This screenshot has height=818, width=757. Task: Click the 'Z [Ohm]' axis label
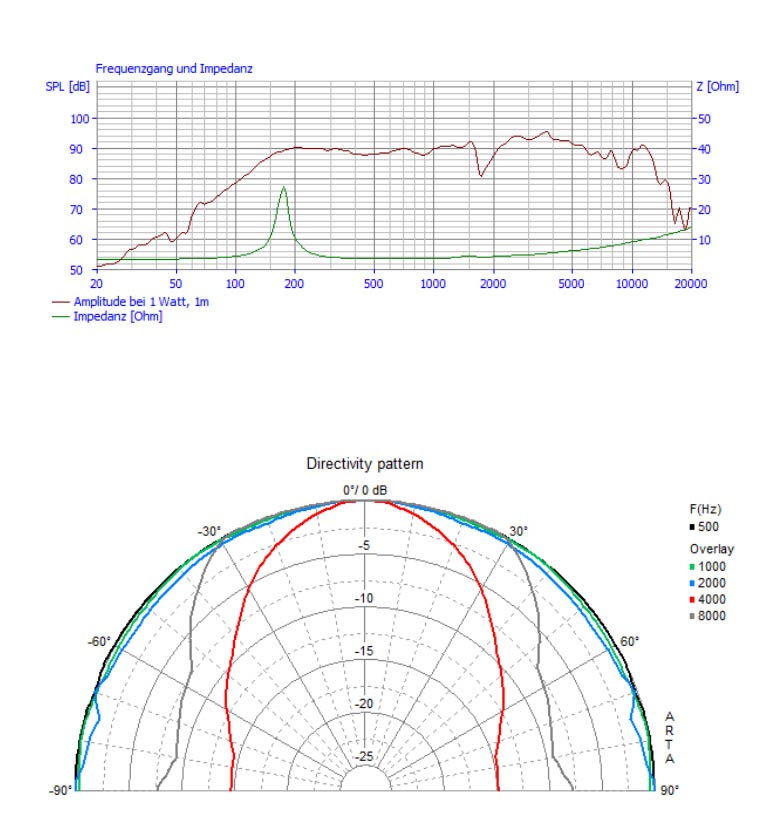(717, 87)
